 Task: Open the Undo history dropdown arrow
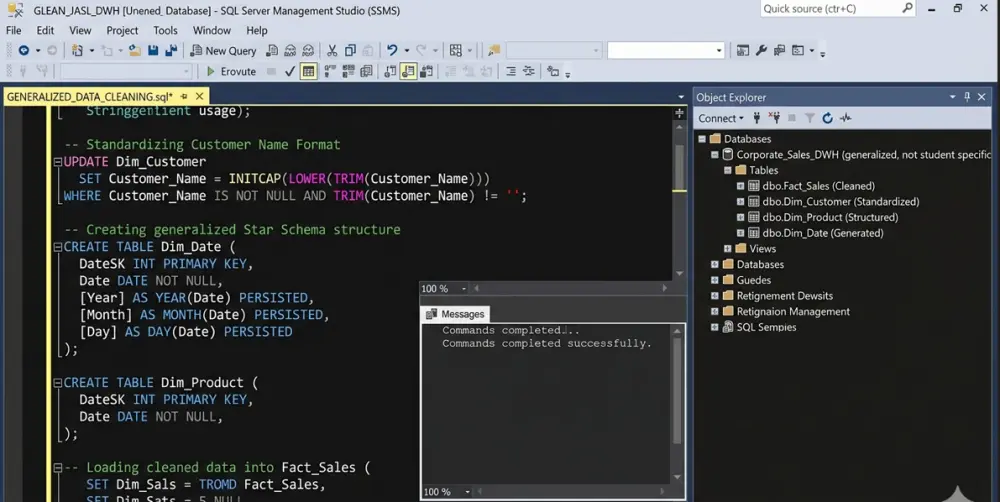tap(406, 50)
